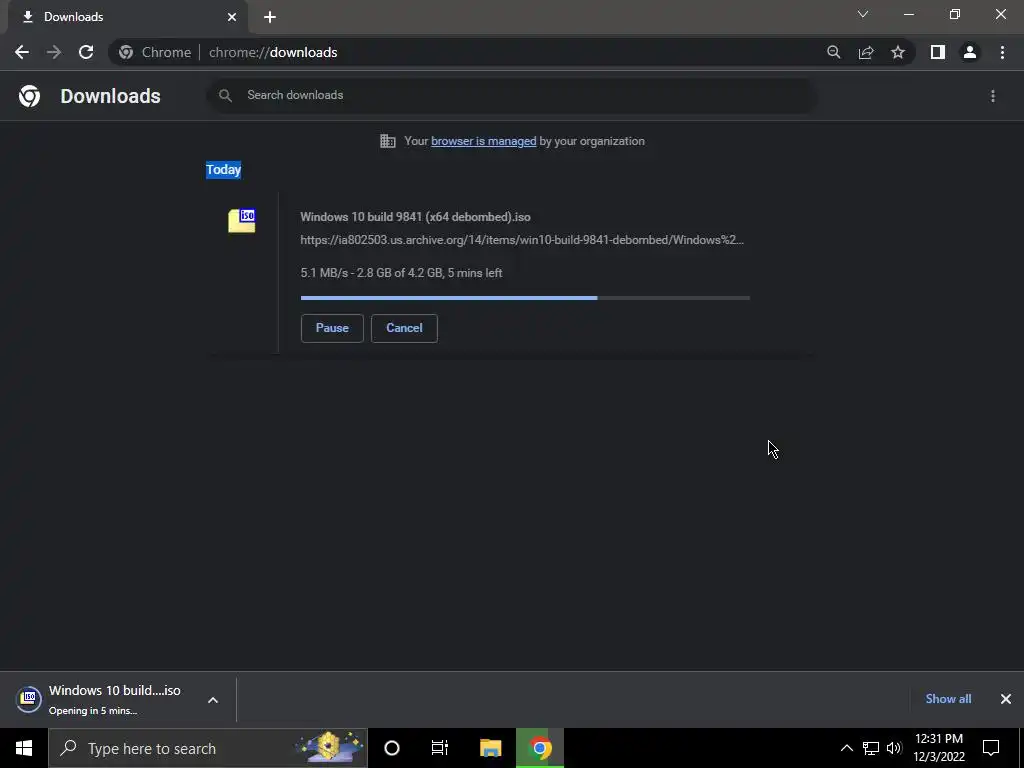Open the tab search dropdown chevron
1024x768 pixels.
tap(863, 14)
